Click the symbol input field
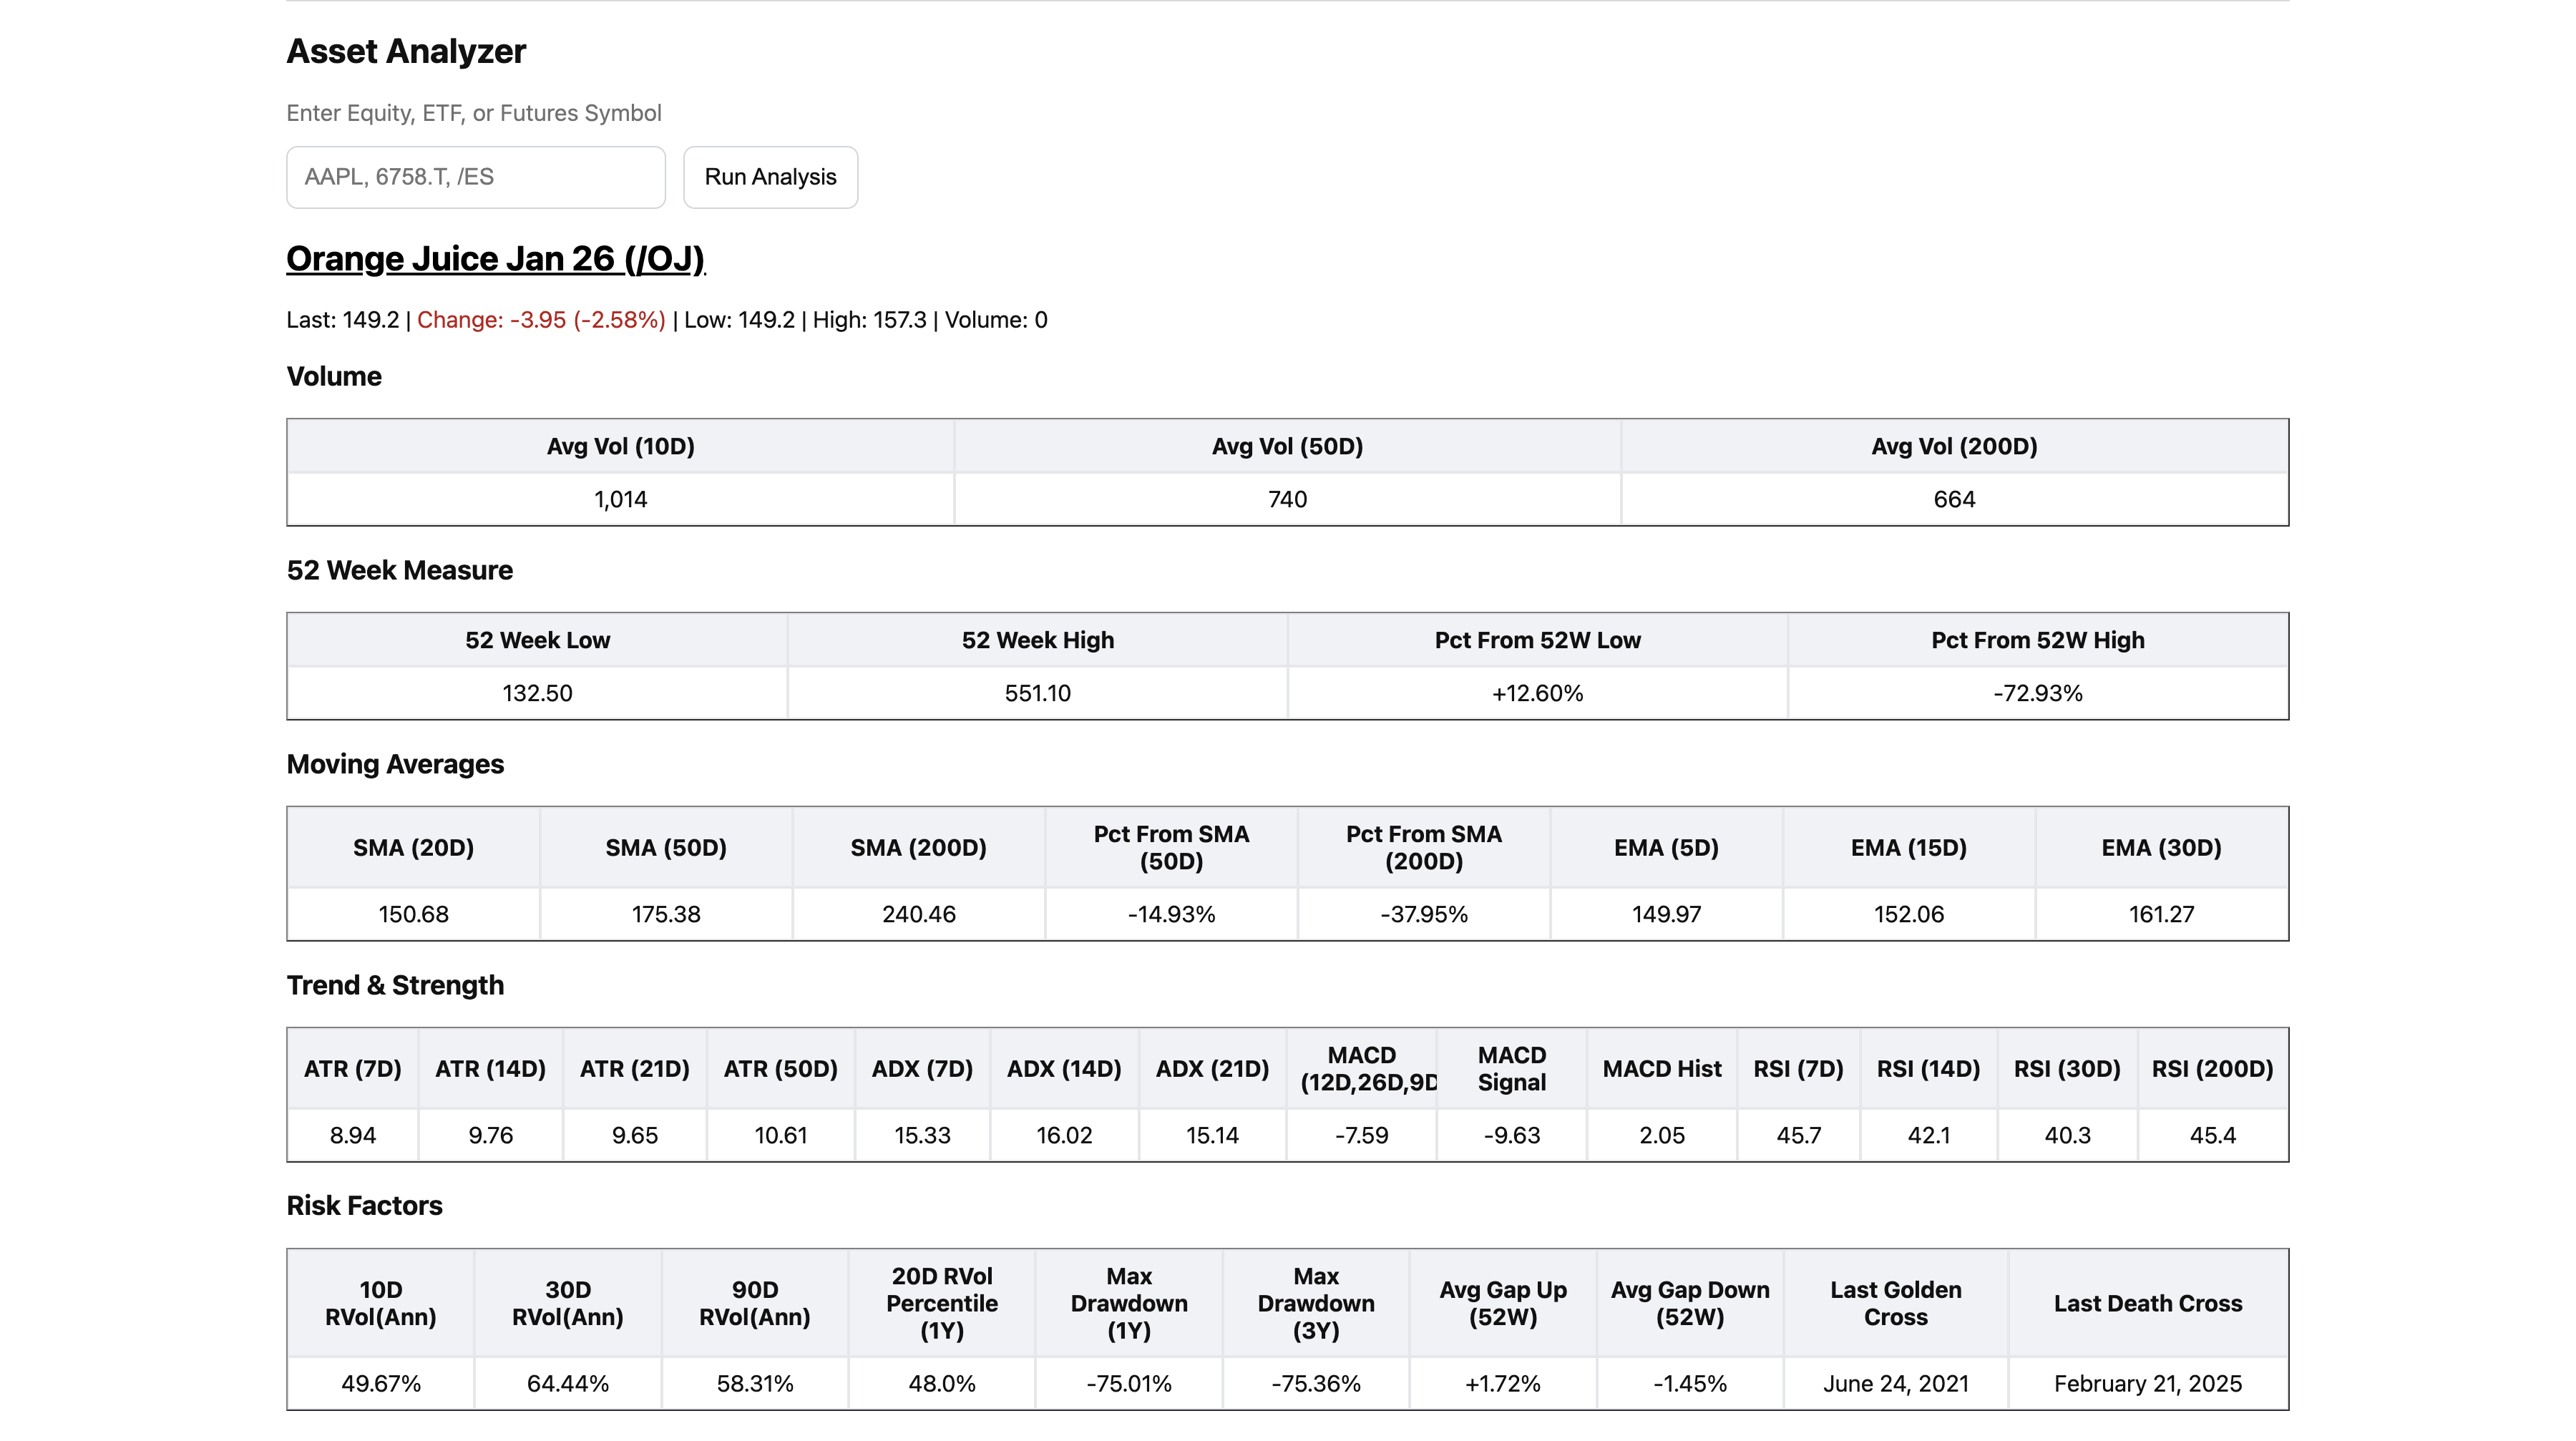 point(475,177)
